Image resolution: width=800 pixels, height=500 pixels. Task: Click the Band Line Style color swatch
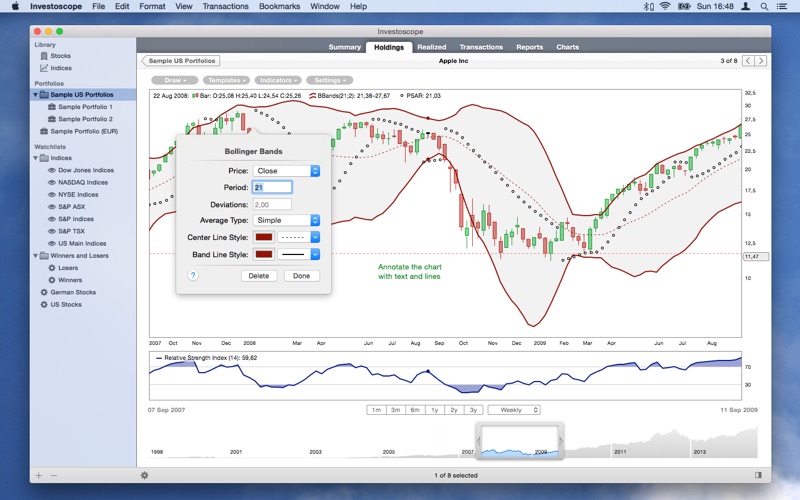pyautogui.click(x=264, y=254)
